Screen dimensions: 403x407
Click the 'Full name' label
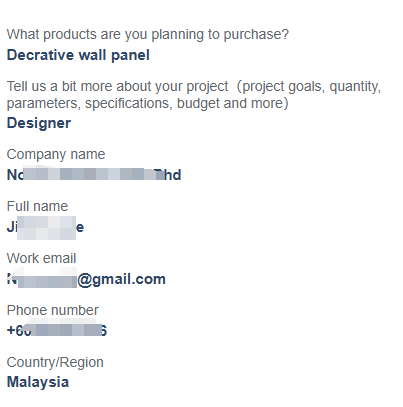pos(37,206)
